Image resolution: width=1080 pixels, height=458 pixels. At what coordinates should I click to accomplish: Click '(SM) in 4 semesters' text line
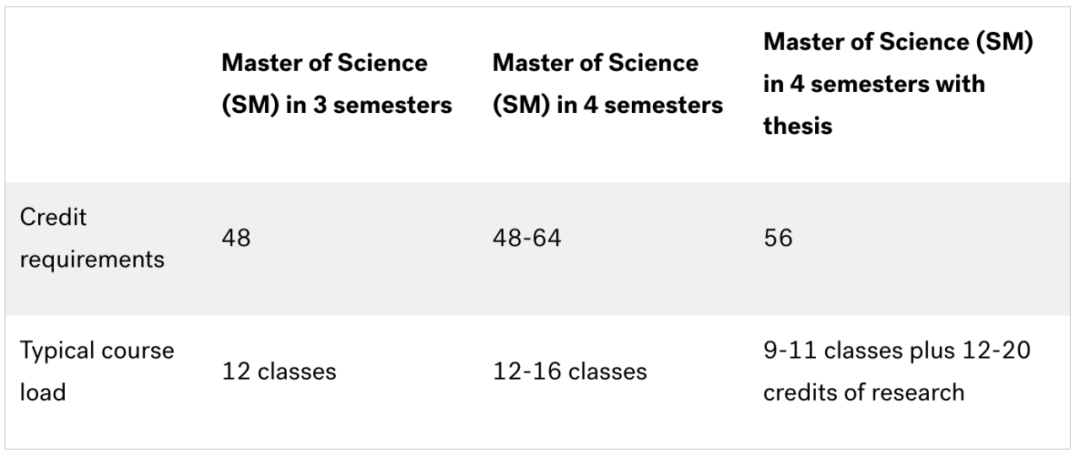[x=608, y=105]
